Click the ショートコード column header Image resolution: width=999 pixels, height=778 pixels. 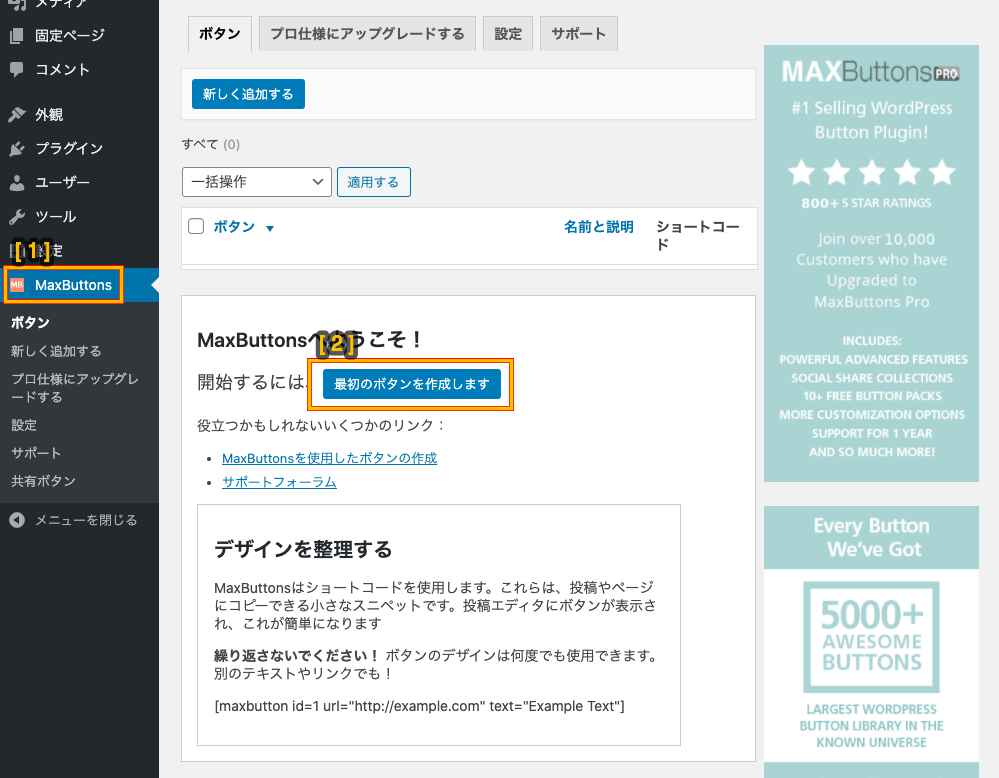698,235
